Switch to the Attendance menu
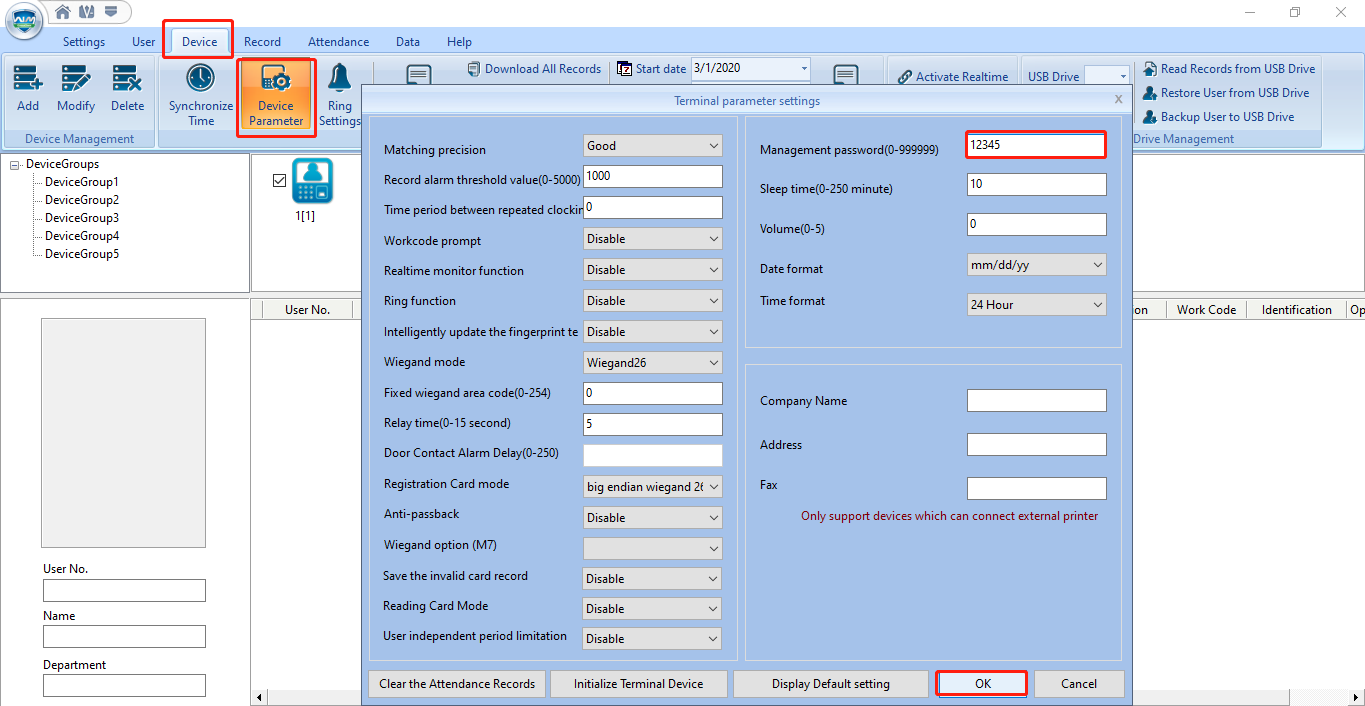Screen dimensions: 1365x706 (338, 42)
